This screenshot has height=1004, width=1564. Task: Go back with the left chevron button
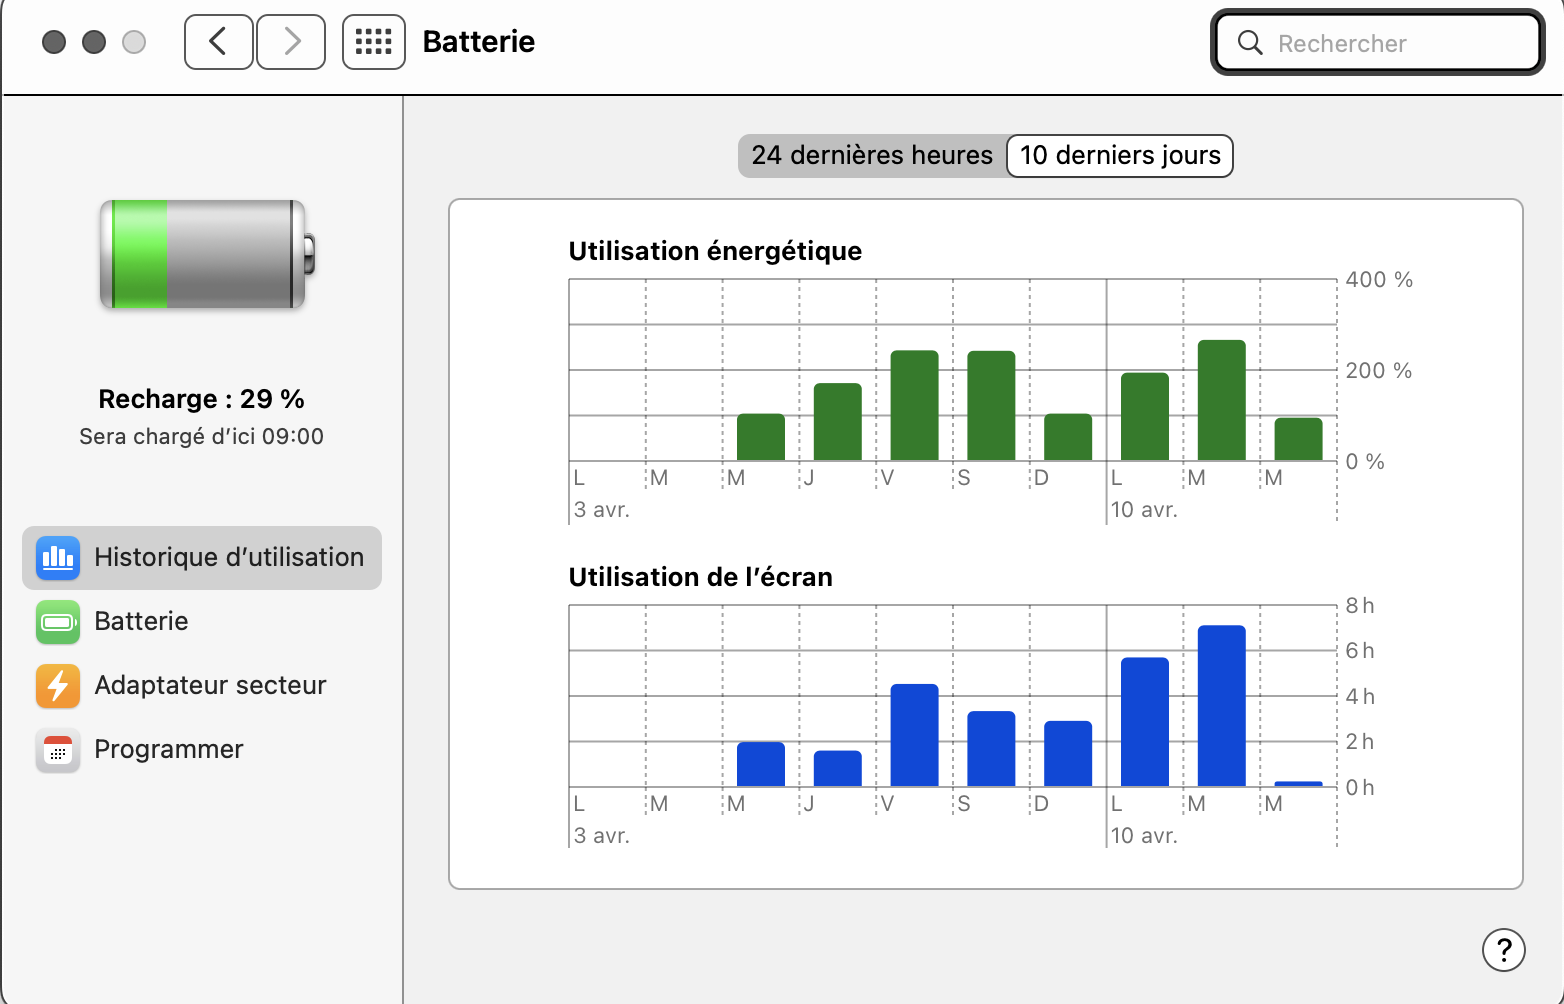pos(218,42)
